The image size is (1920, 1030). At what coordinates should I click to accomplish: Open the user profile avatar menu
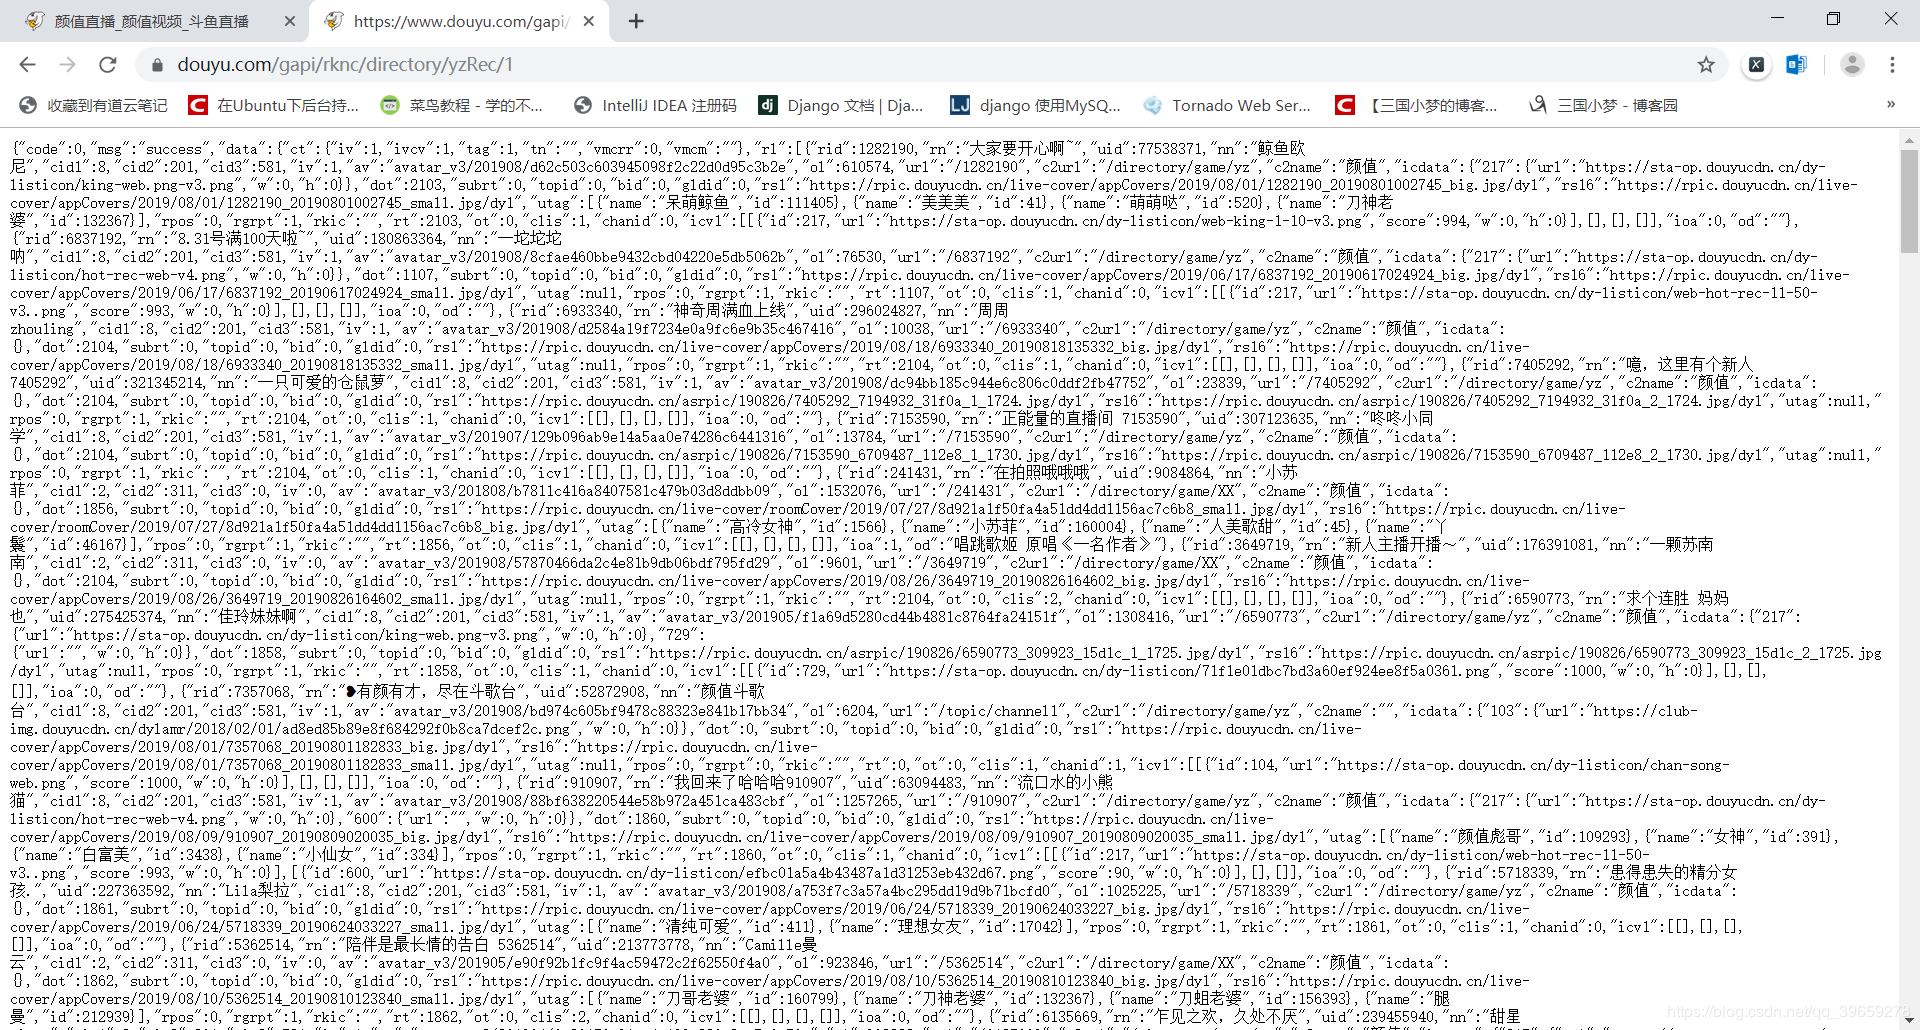click(1852, 65)
